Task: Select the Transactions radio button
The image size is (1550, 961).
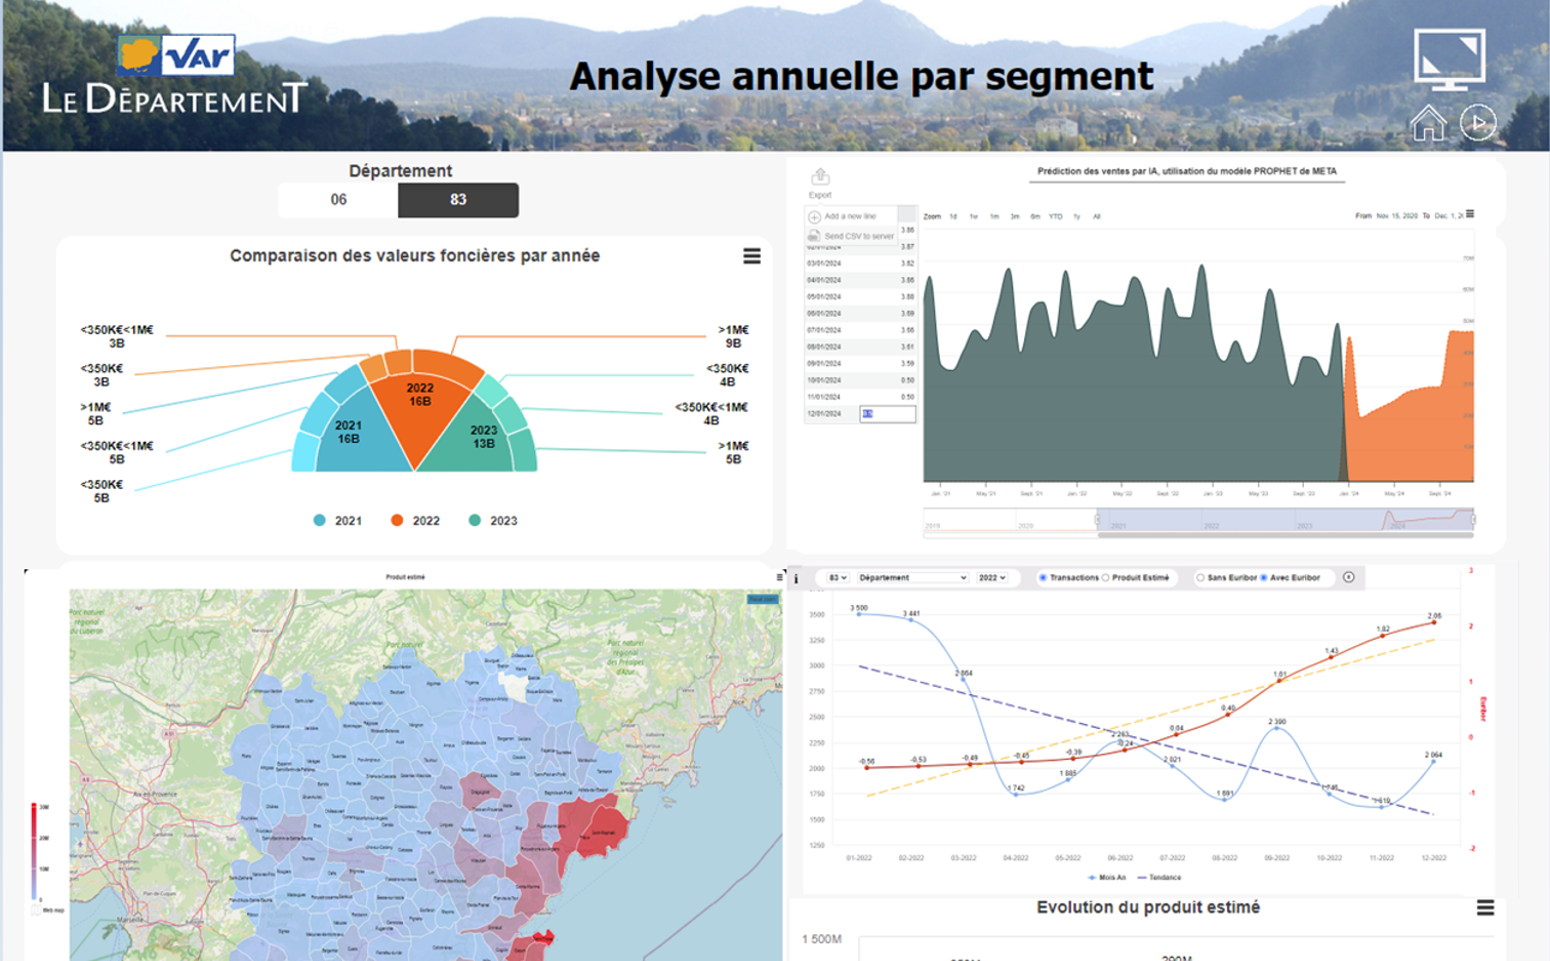Action: [1043, 578]
